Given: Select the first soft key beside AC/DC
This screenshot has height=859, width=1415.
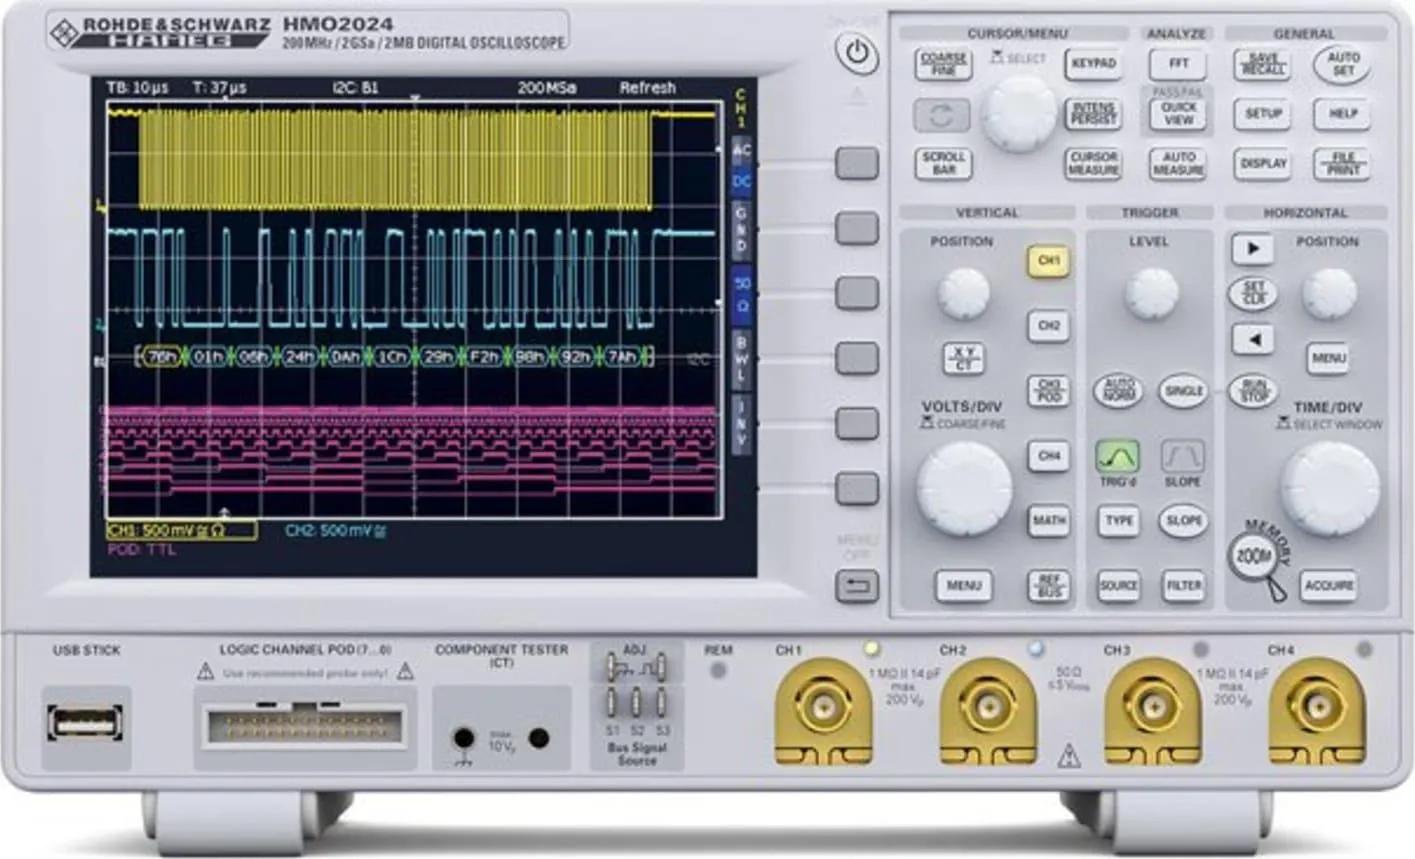Looking at the screenshot, I should click(x=857, y=164).
